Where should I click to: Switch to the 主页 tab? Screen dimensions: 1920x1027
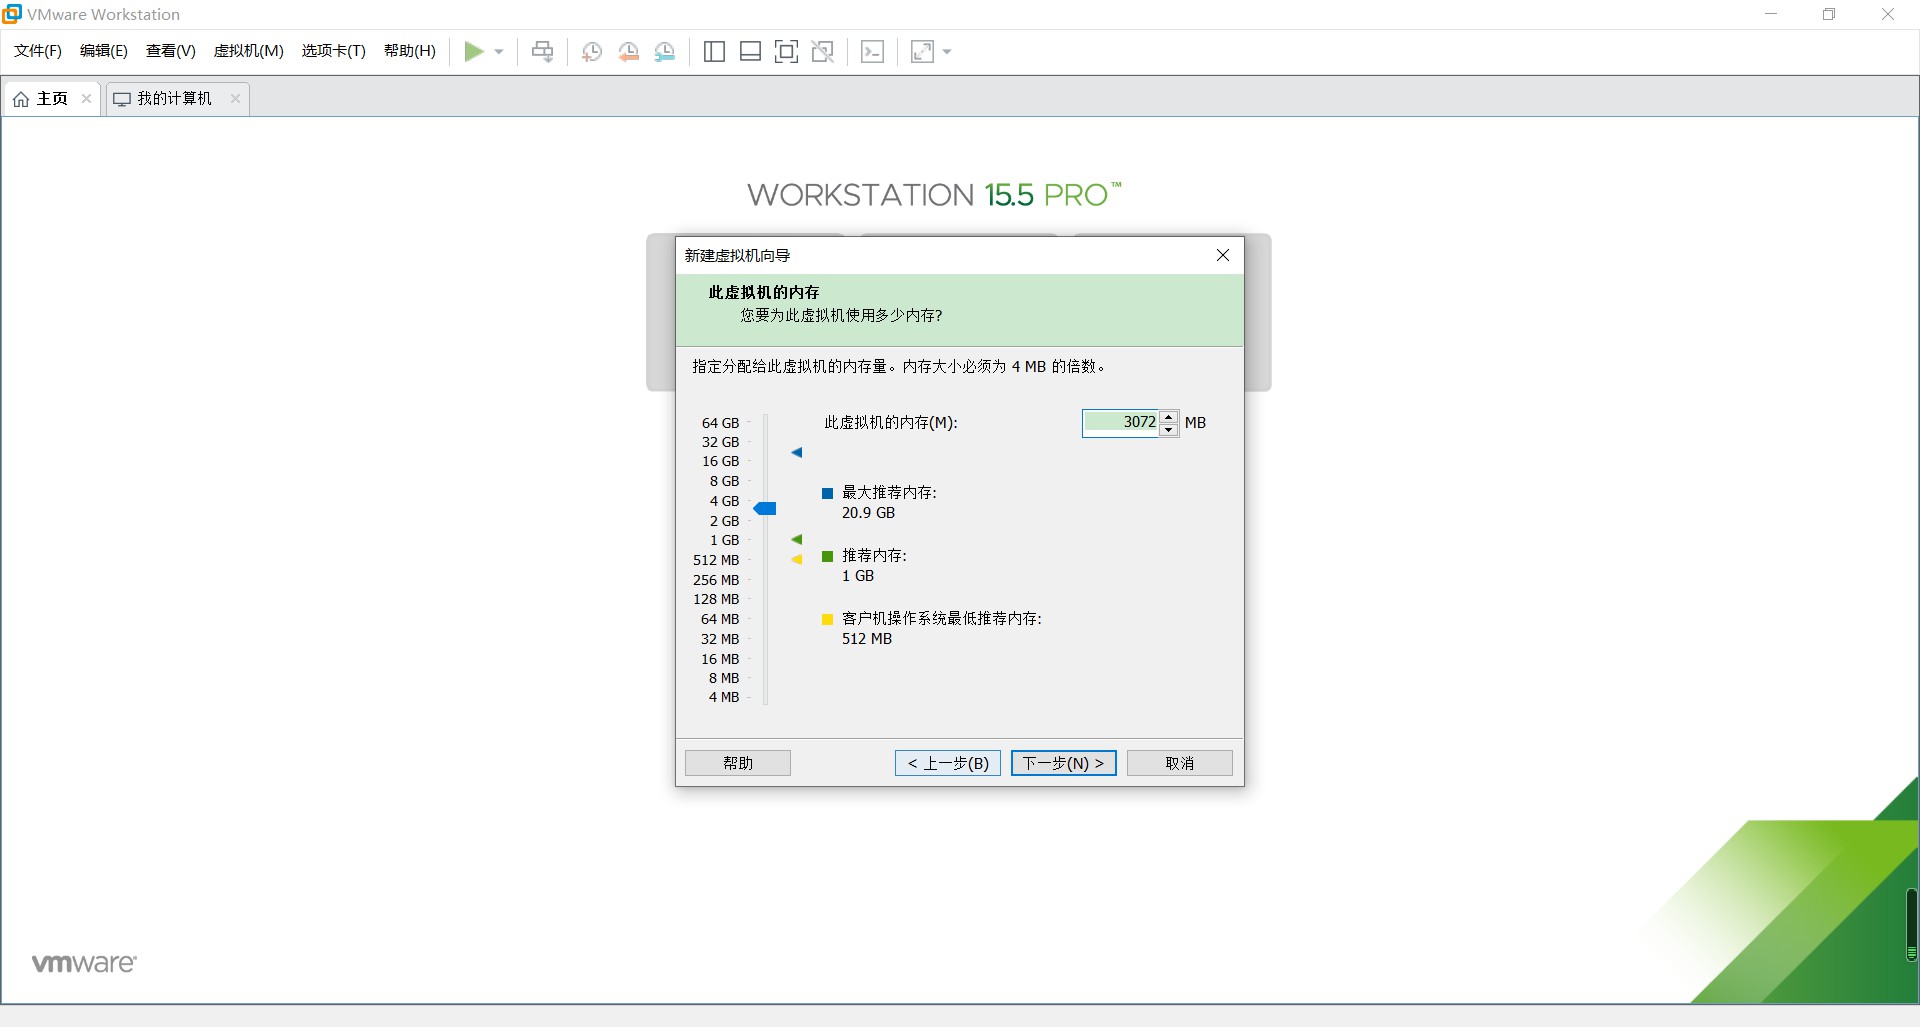(52, 98)
